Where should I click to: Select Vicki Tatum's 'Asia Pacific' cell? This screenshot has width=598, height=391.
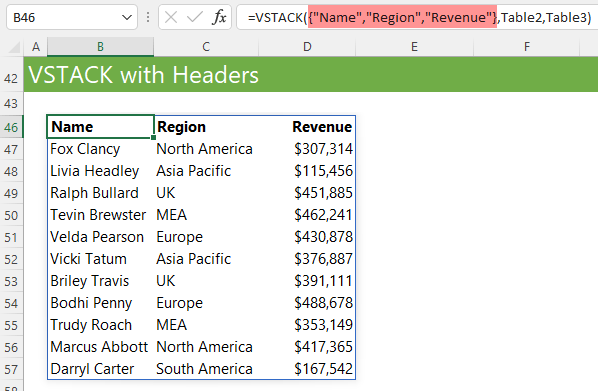point(206,259)
